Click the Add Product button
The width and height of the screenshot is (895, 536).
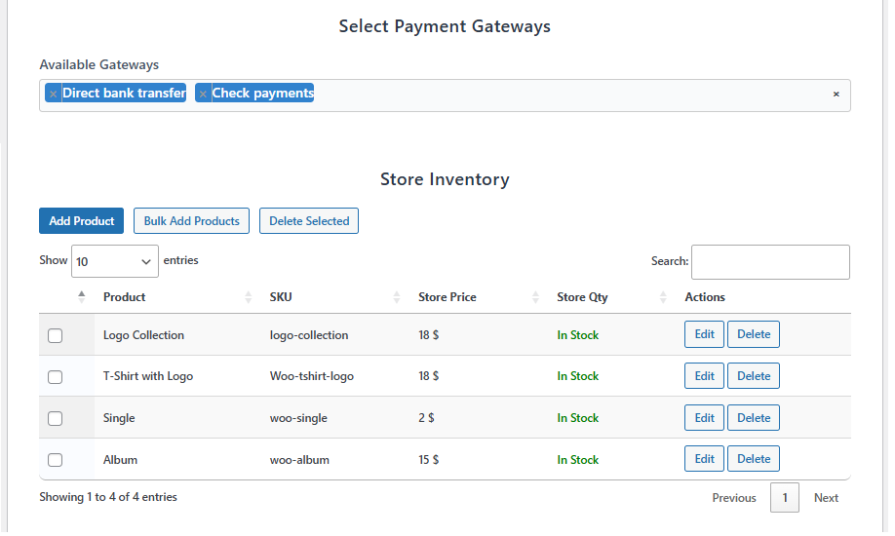point(82,222)
